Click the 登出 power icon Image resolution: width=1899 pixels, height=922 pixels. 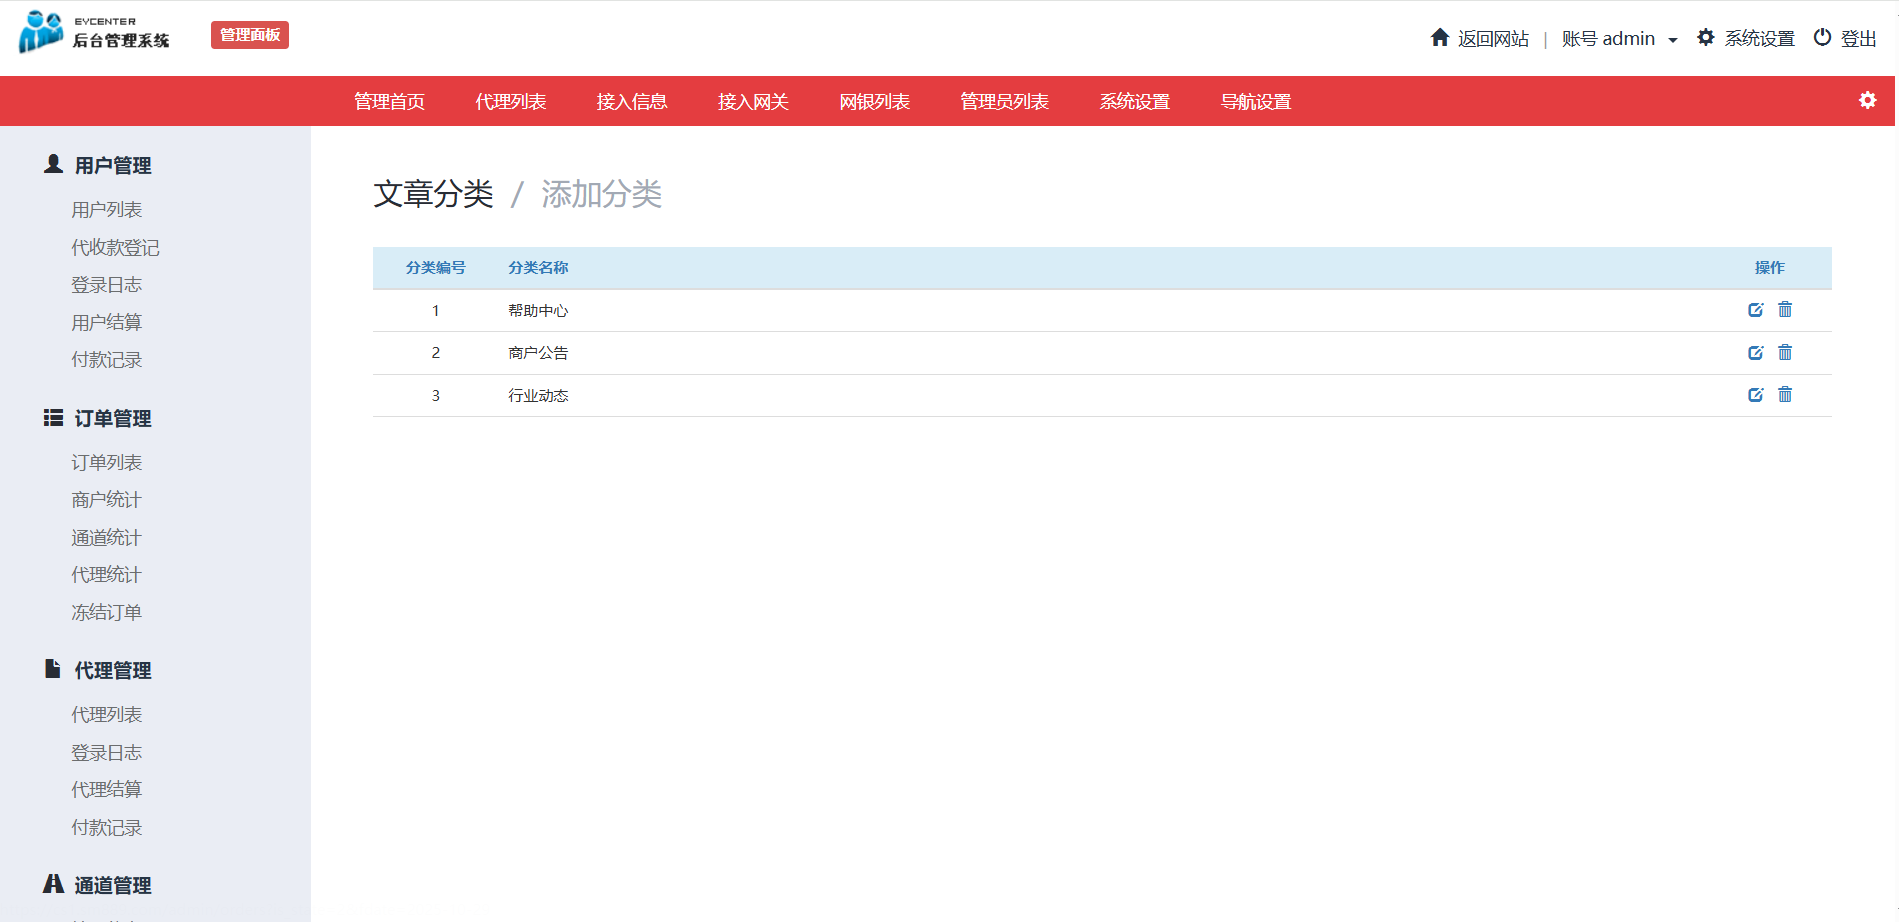tap(1823, 38)
